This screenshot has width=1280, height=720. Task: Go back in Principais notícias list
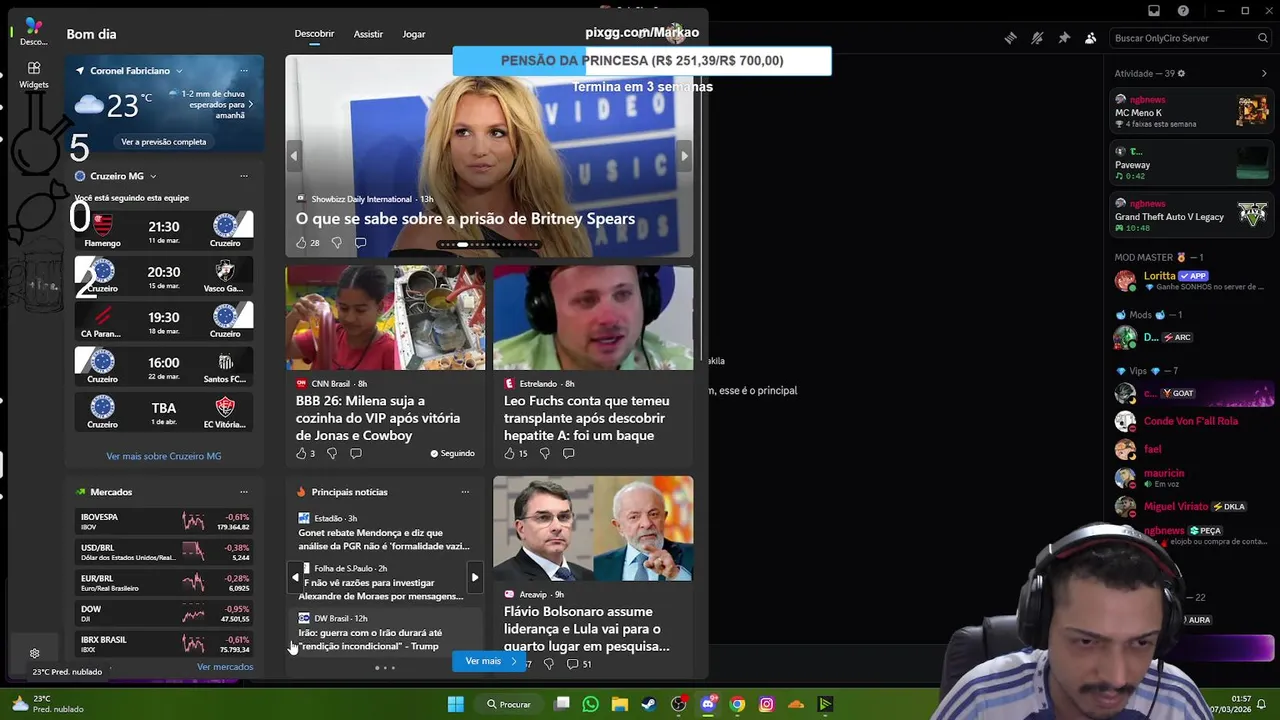[x=295, y=577]
